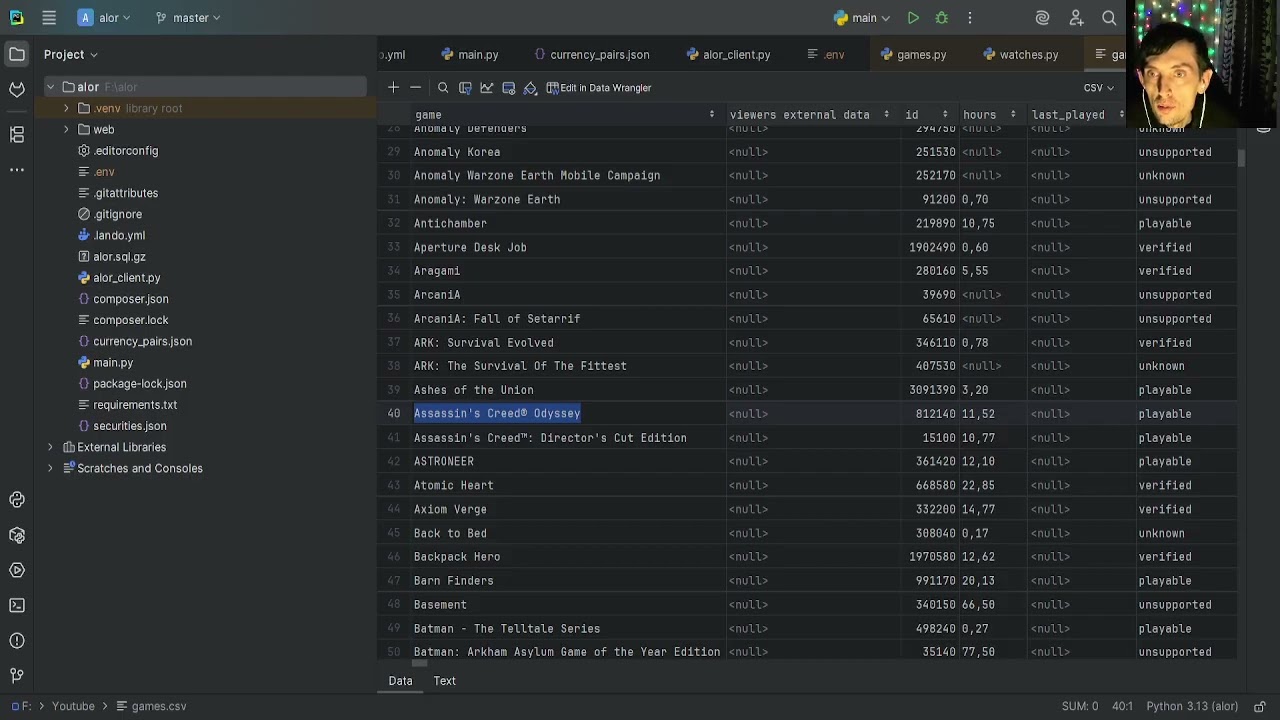Delete the selected table row
The width and height of the screenshot is (1280, 720).
(416, 88)
